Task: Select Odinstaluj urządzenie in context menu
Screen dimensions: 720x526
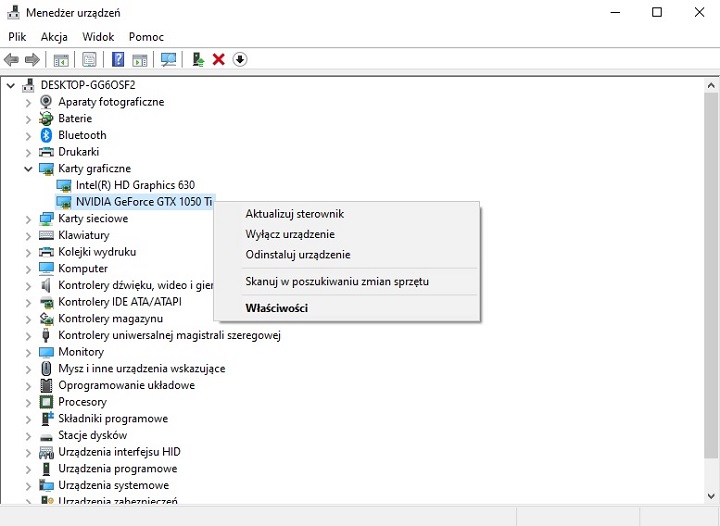Action: point(298,255)
